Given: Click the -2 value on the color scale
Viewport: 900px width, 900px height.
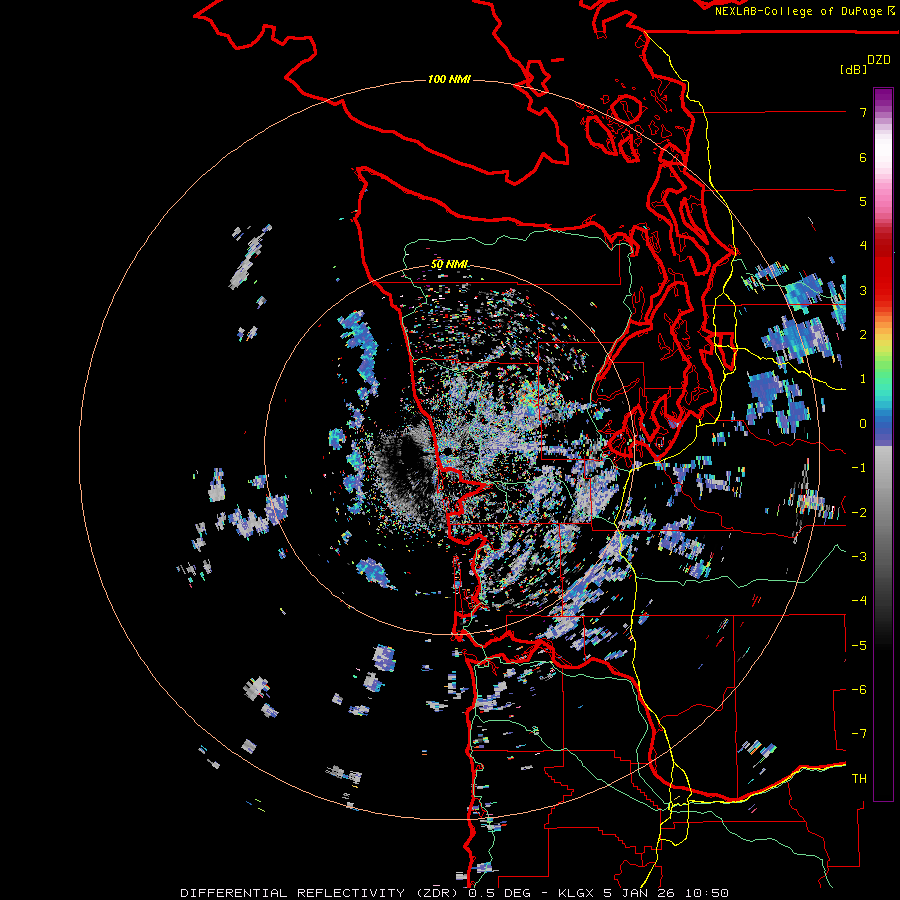Looking at the screenshot, I should click(x=859, y=513).
